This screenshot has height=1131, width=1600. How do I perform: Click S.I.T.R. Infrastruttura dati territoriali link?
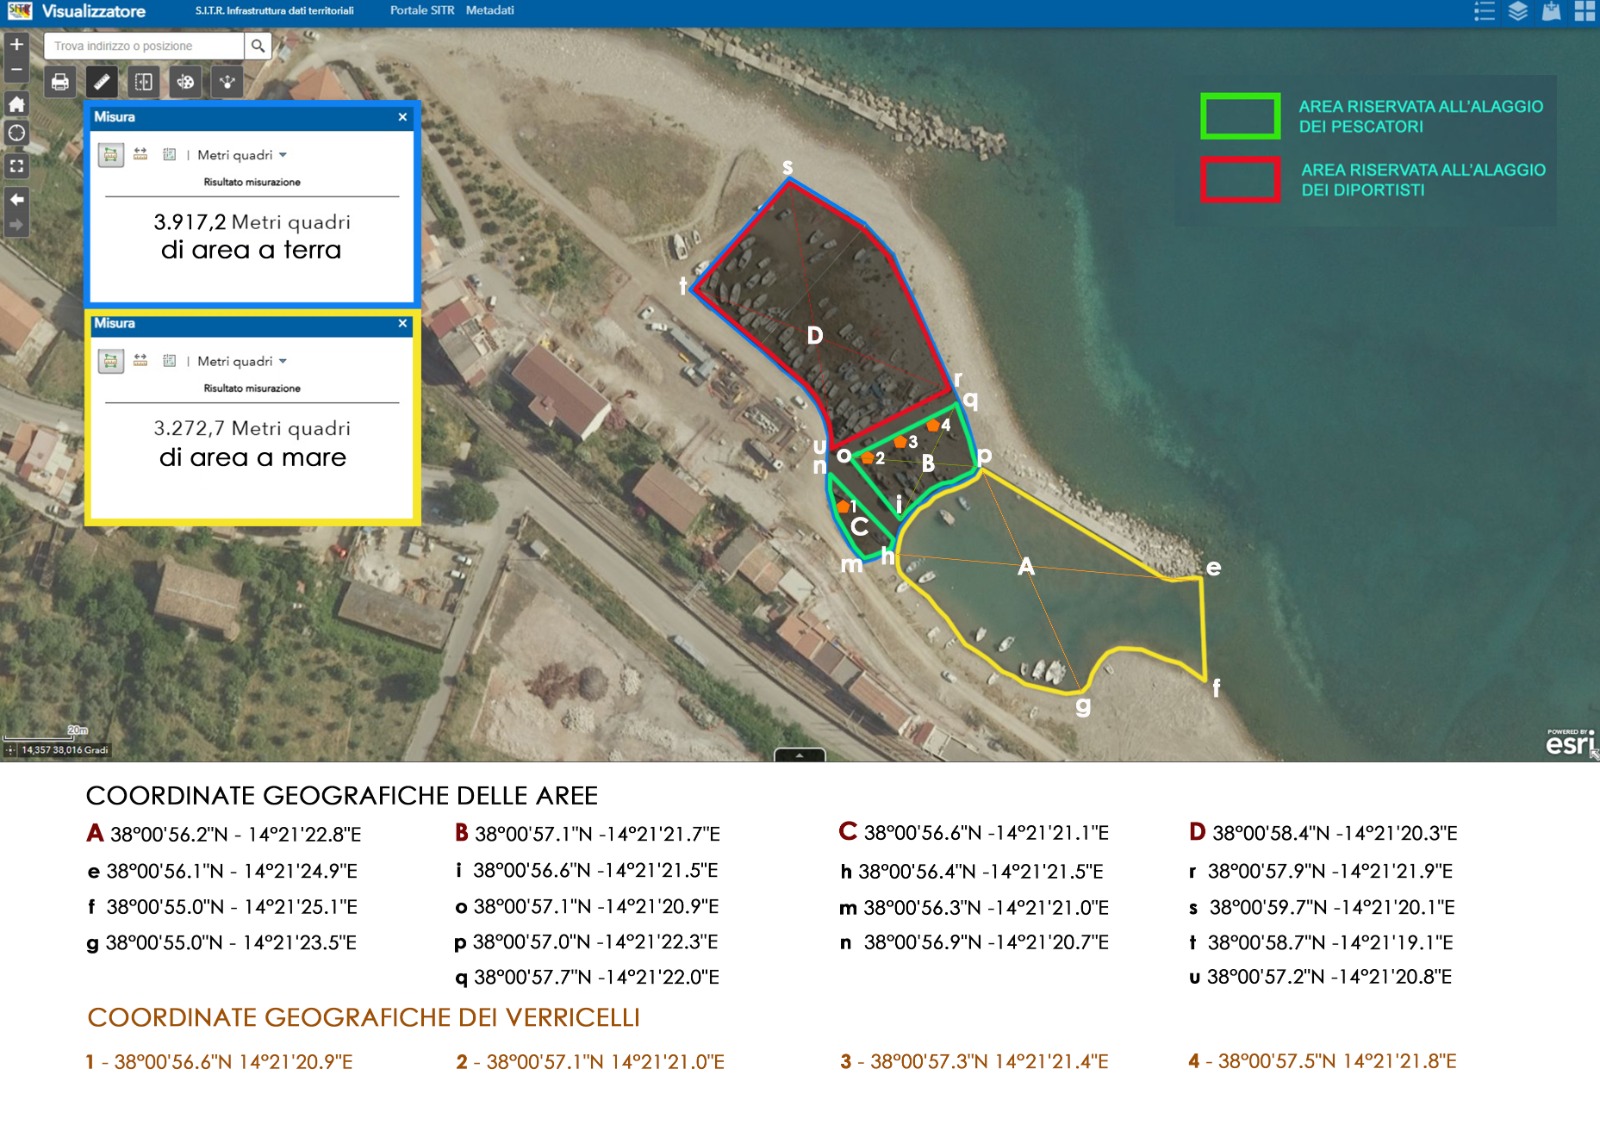coord(274,11)
